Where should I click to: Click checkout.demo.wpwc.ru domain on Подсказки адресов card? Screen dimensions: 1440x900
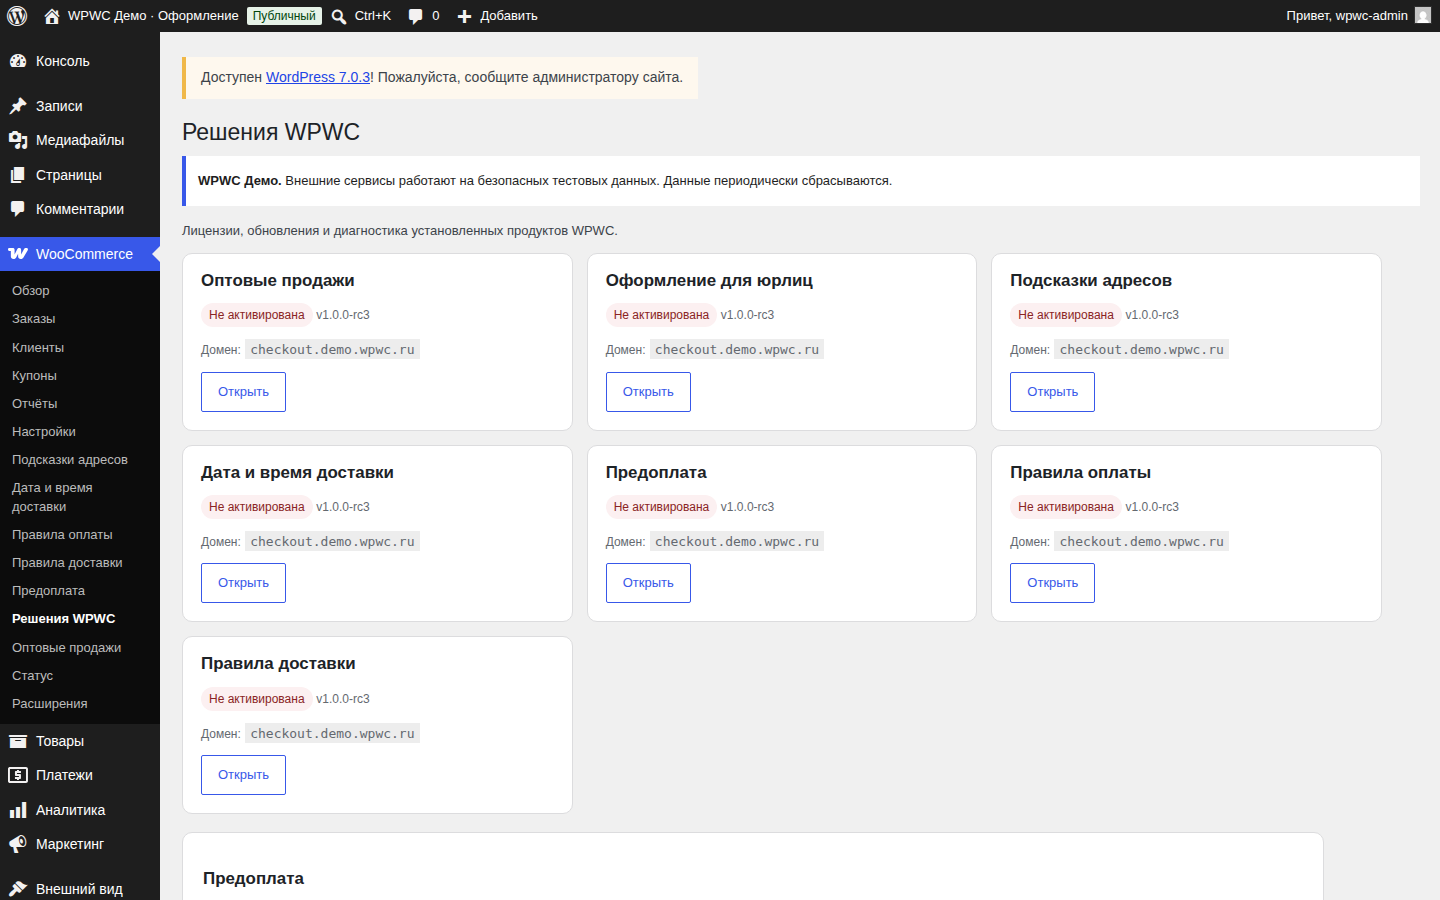tap(1142, 350)
